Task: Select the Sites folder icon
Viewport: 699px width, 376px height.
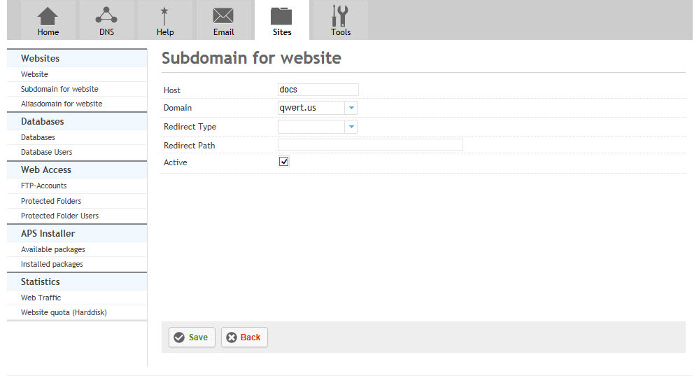Action: [281, 17]
